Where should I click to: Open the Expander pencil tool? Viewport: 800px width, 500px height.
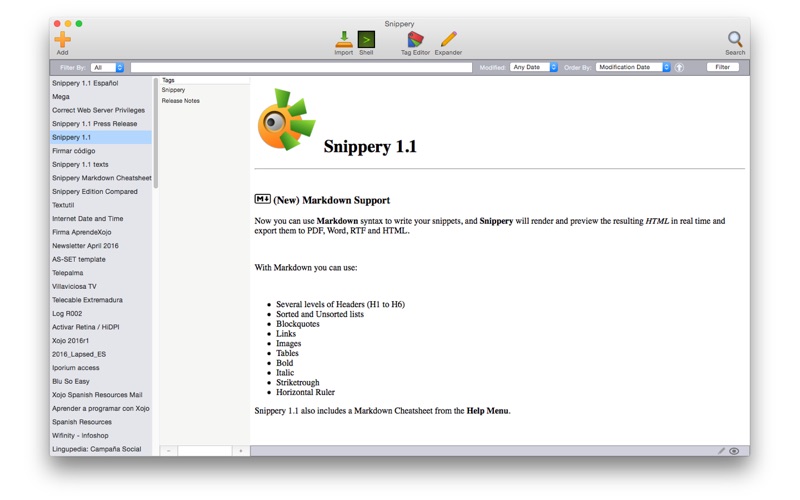(448, 39)
